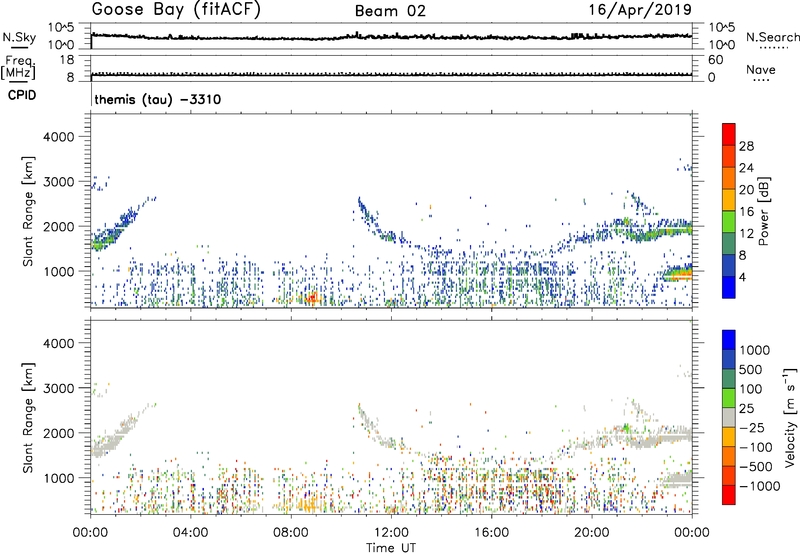
Task: Click the '500' tick on Velocity color bar
Action: [751, 369]
